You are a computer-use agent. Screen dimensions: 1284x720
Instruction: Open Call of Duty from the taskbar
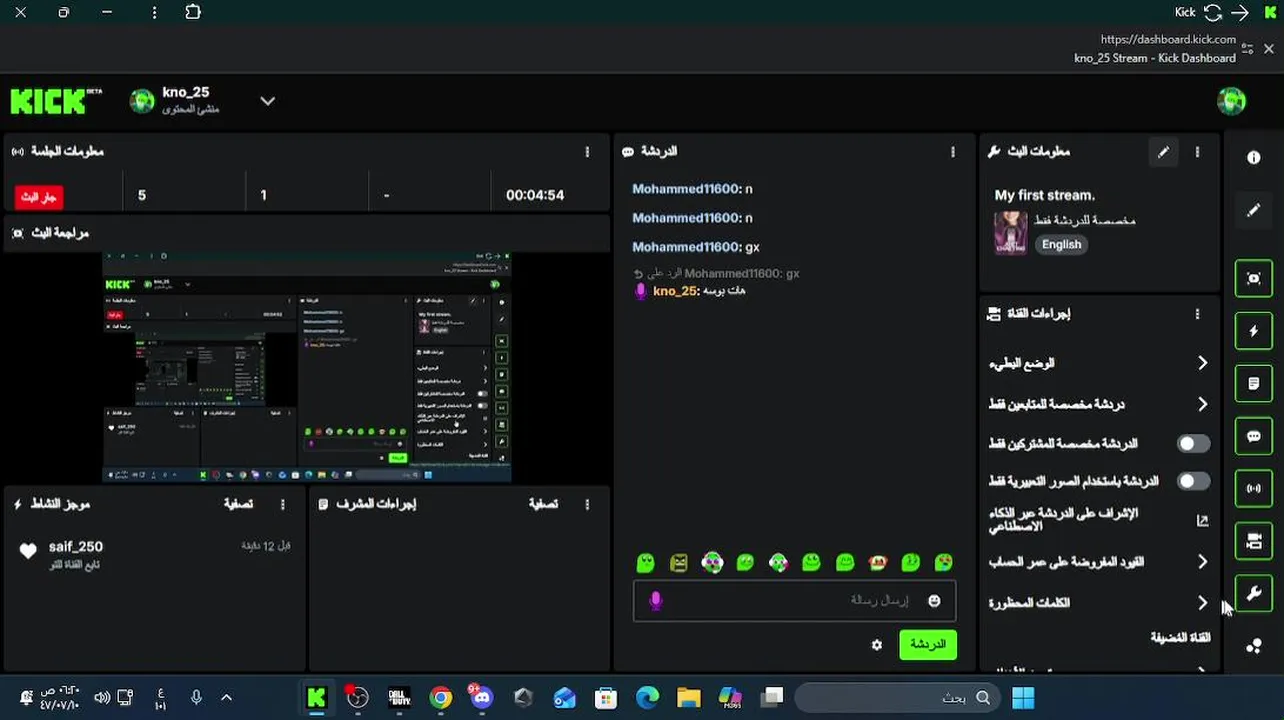pos(399,697)
